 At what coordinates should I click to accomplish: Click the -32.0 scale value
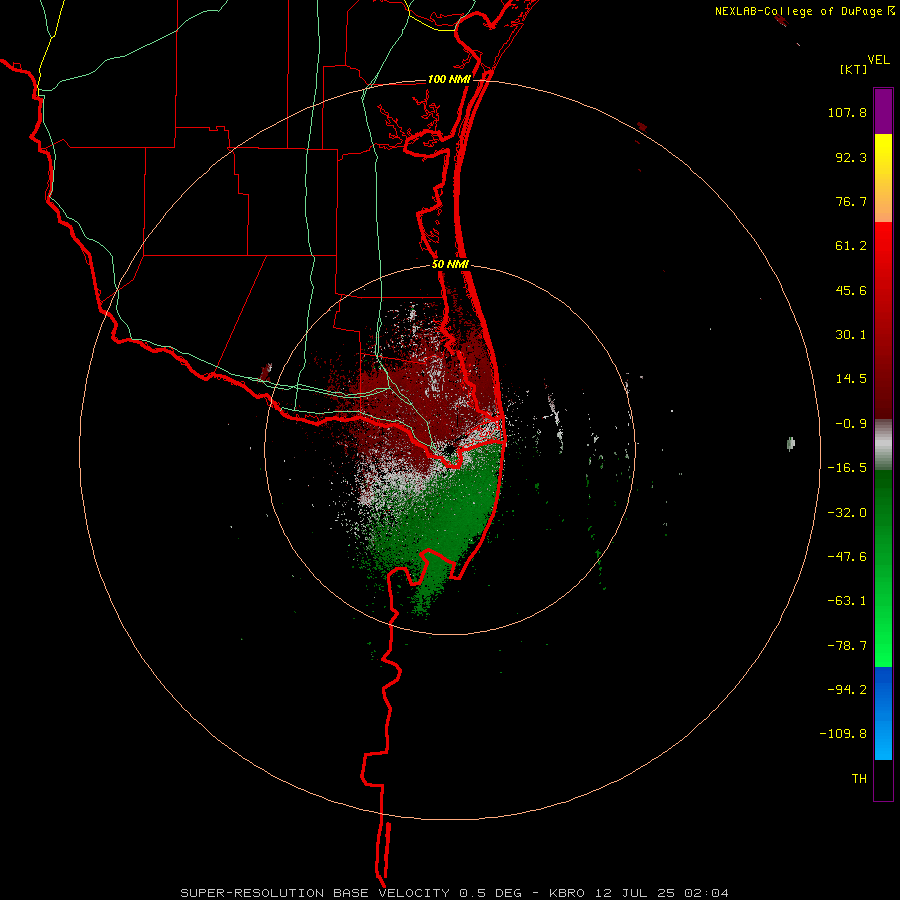click(x=847, y=513)
